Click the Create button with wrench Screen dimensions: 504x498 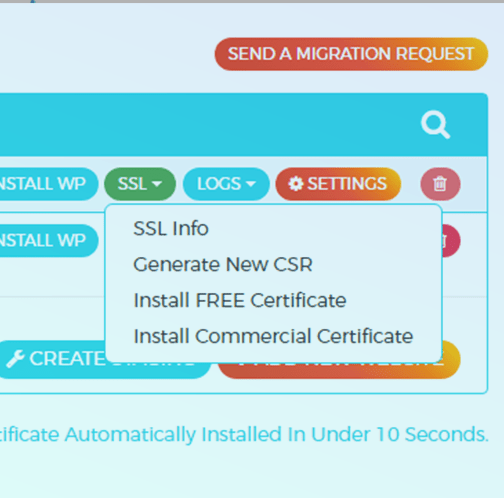pyautogui.click(x=105, y=359)
